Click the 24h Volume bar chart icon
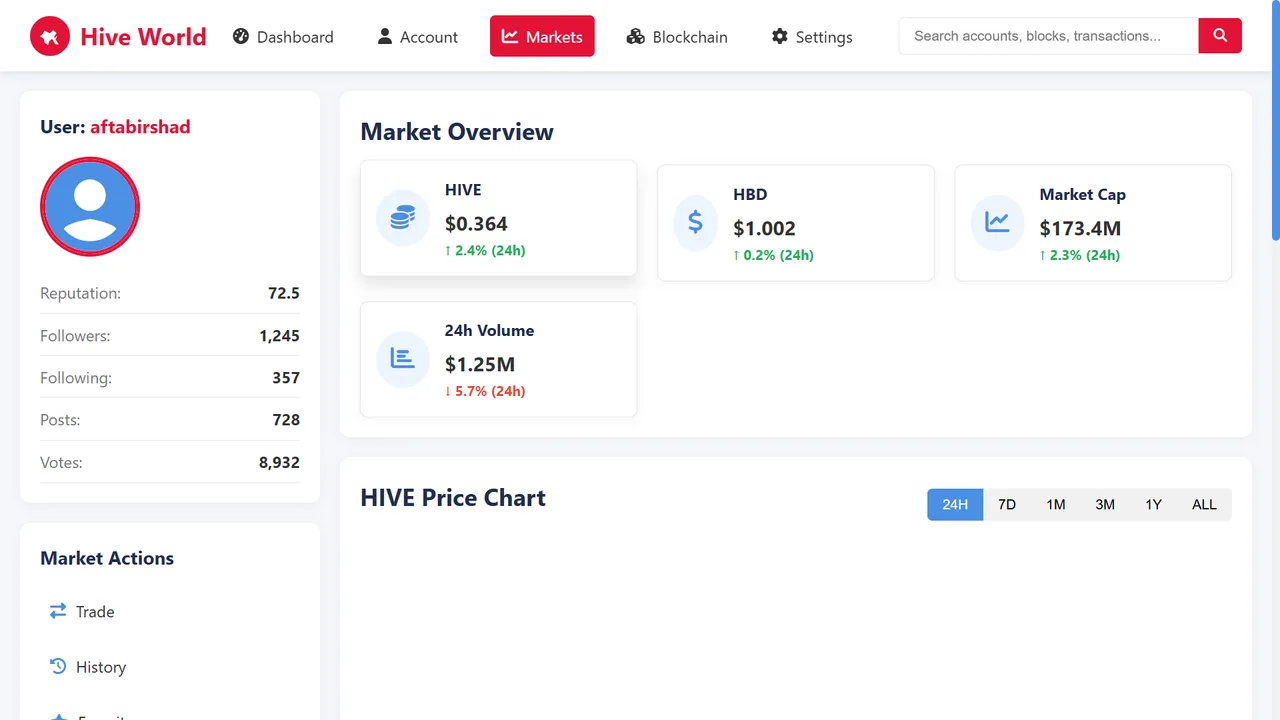1280x720 pixels. tap(403, 358)
